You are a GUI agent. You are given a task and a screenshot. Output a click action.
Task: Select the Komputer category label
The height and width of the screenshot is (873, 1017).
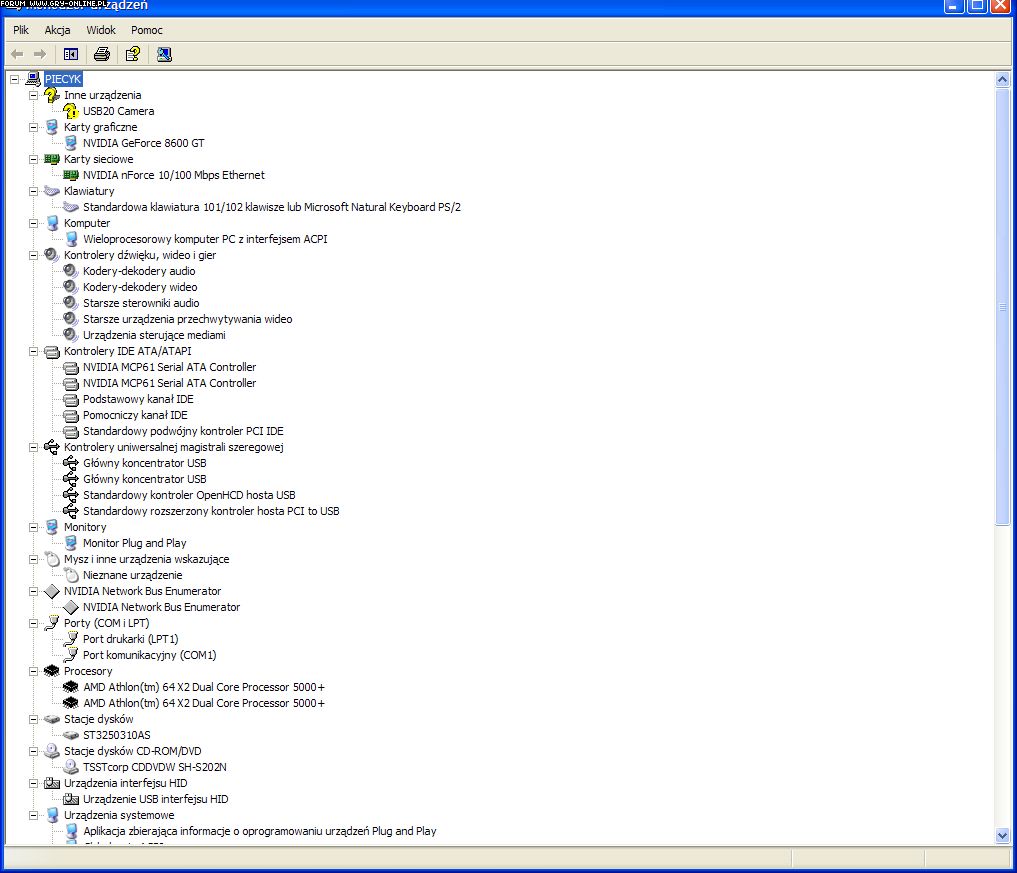pyautogui.click(x=87, y=223)
